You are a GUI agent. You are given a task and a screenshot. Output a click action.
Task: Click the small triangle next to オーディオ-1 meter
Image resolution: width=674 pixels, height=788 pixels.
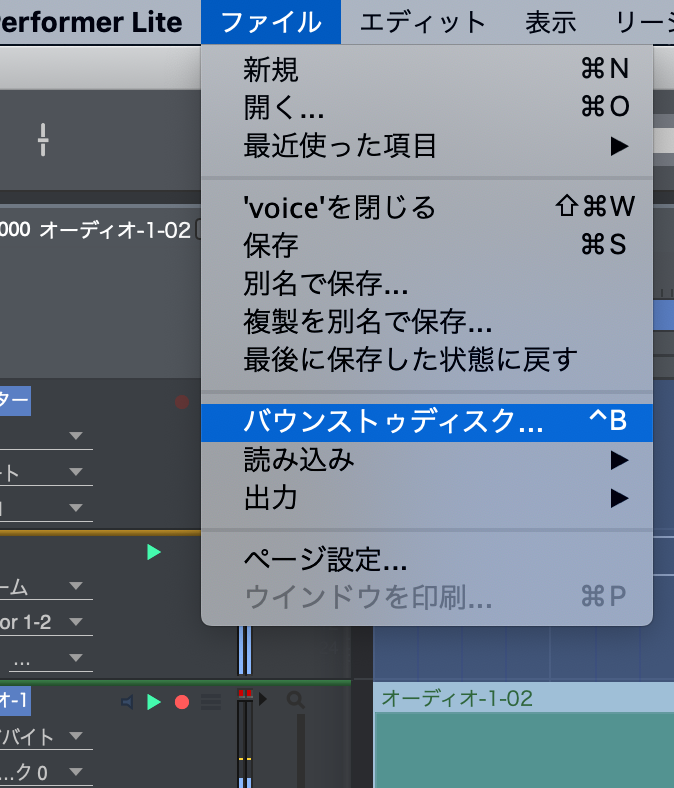coord(263,699)
